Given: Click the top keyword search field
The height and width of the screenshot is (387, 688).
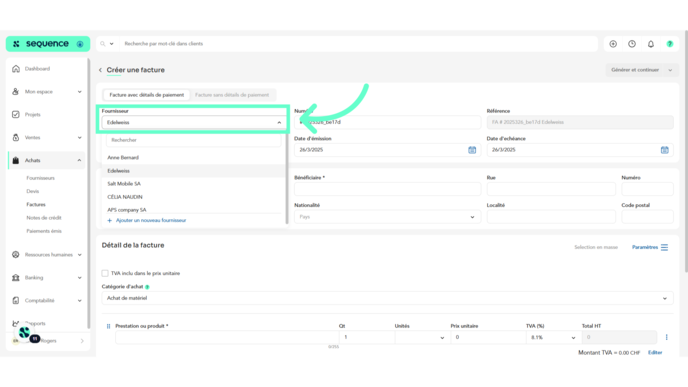Looking at the screenshot, I should (x=359, y=44).
